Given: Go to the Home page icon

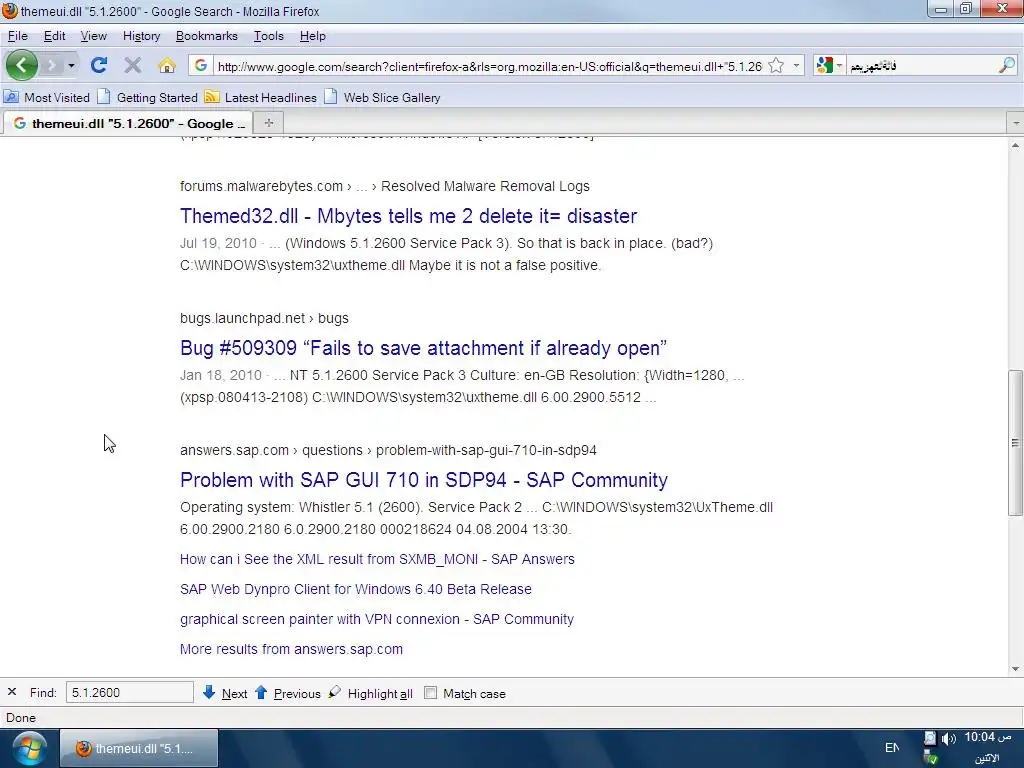Looking at the screenshot, I should tap(167, 65).
